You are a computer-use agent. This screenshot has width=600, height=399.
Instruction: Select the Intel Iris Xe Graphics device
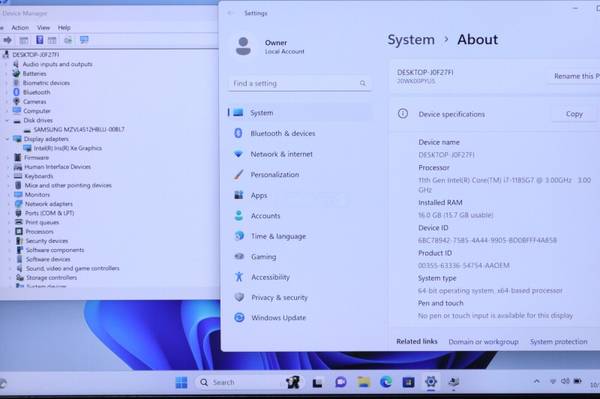click(x=67, y=148)
